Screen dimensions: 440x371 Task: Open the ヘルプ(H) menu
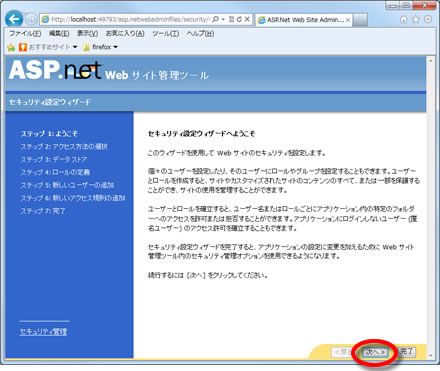pyautogui.click(x=200, y=34)
